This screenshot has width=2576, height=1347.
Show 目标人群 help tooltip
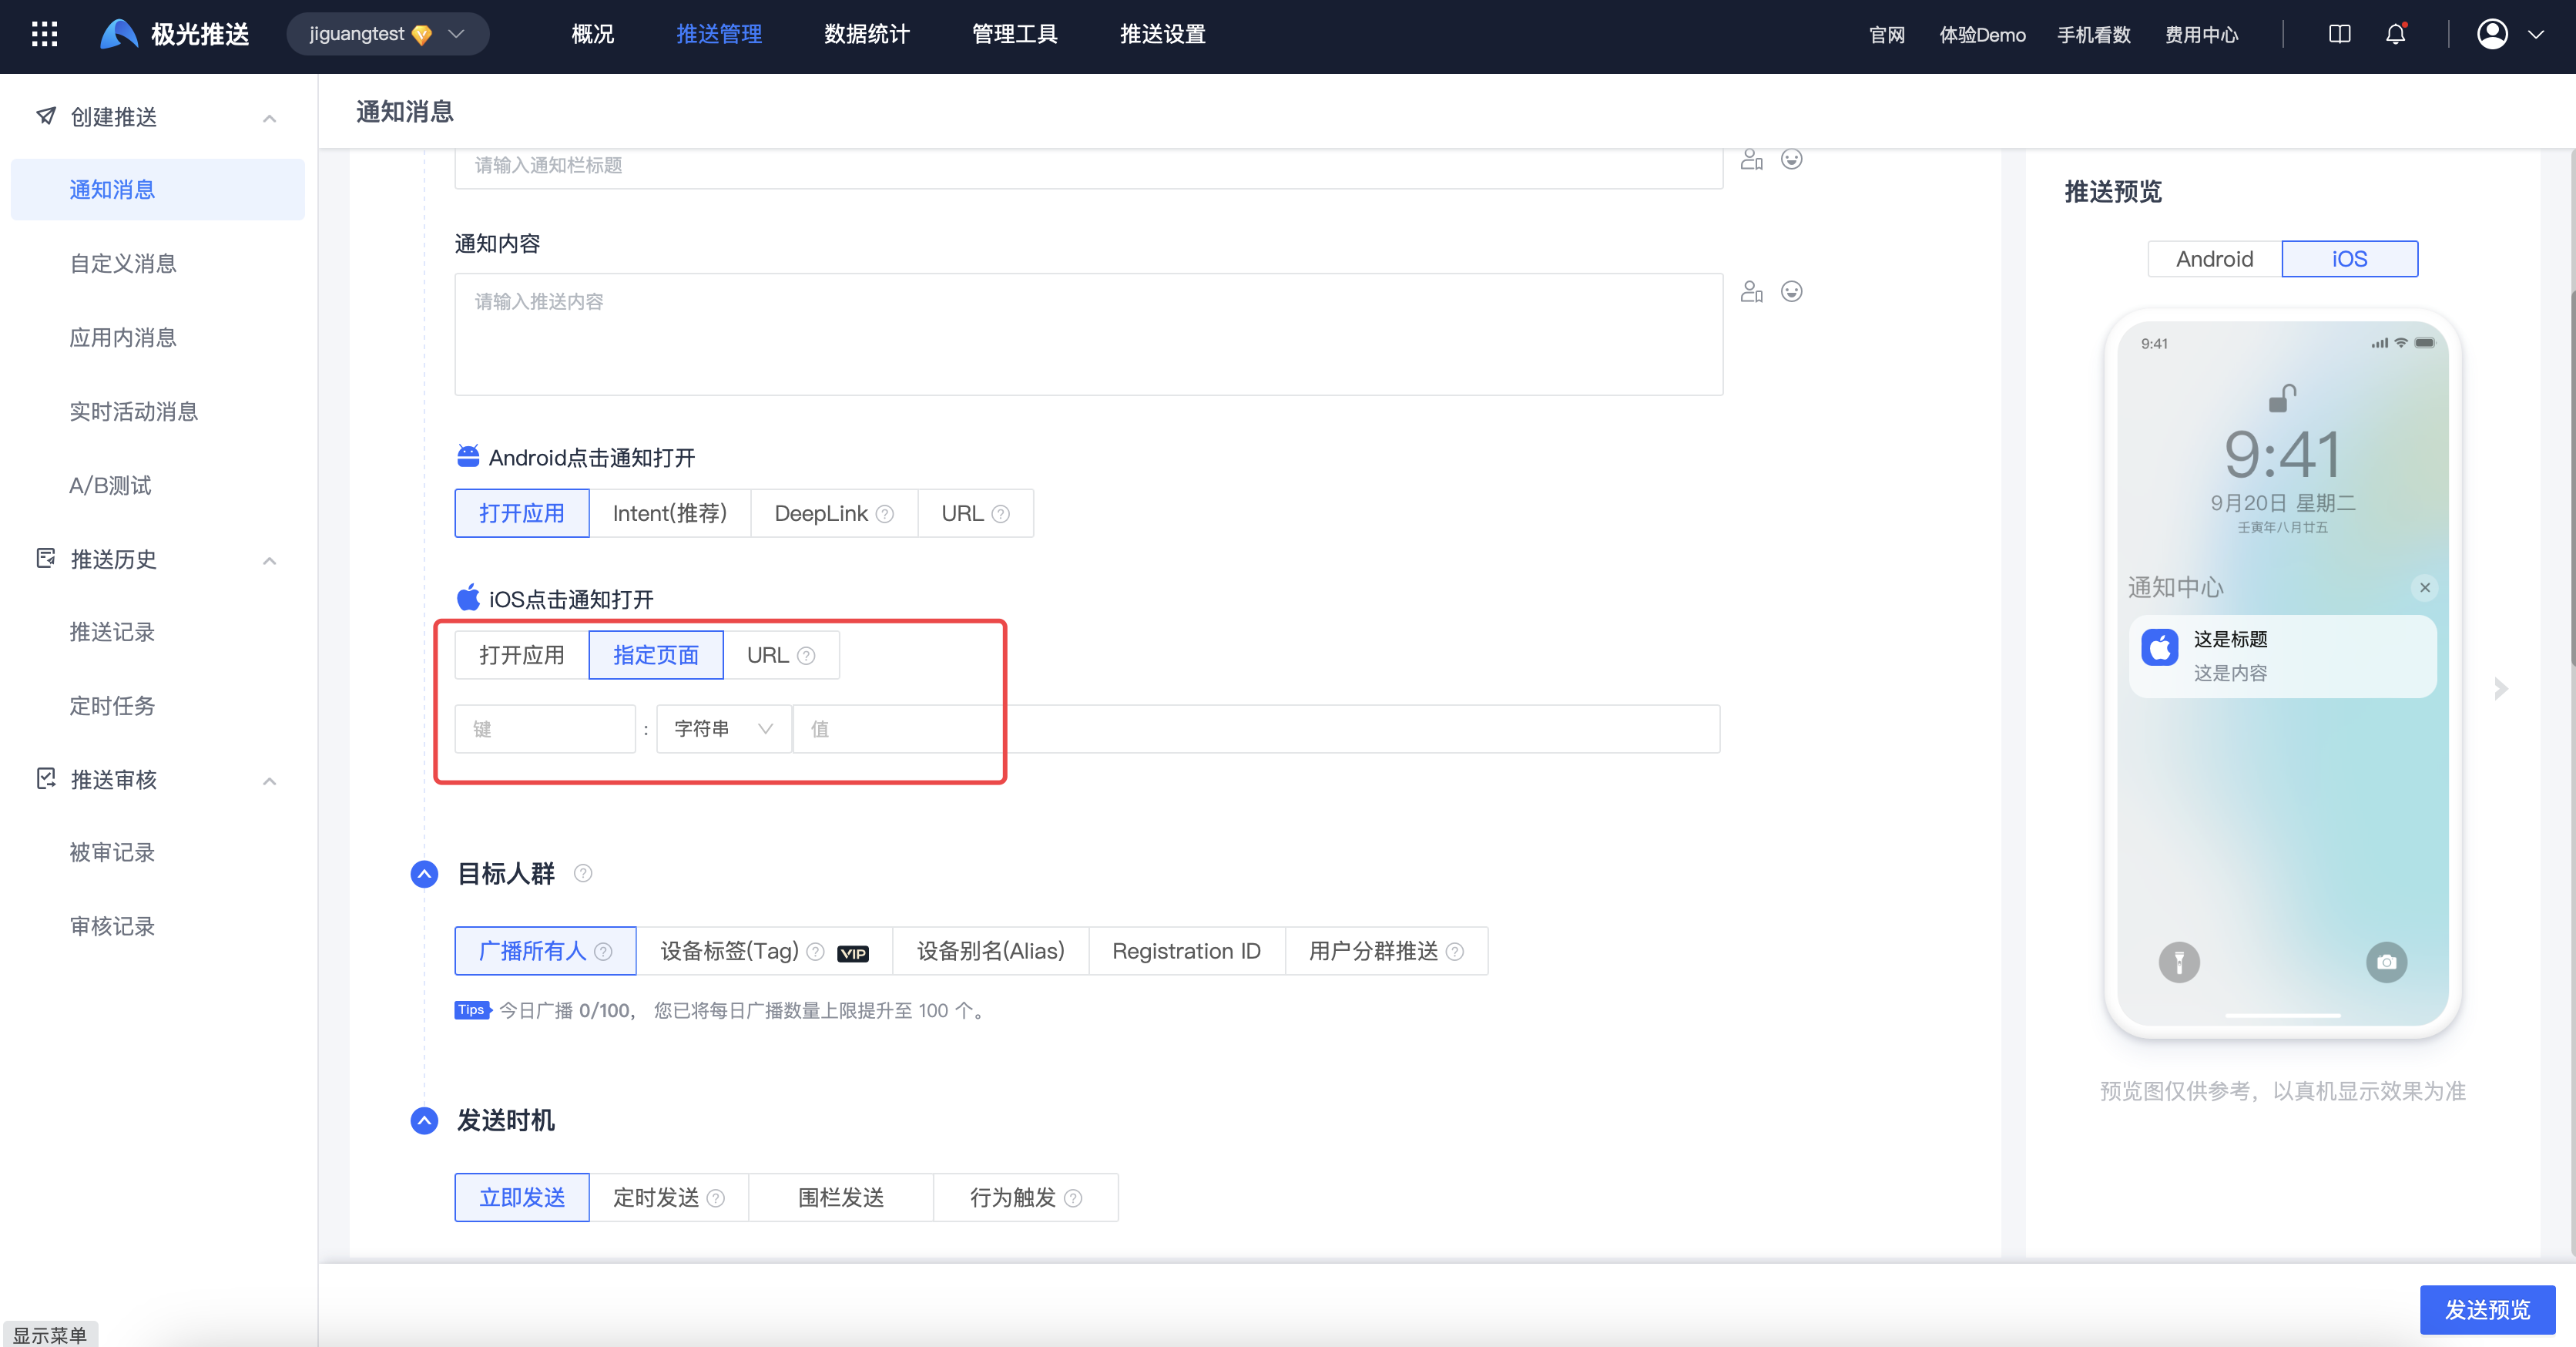coord(583,874)
